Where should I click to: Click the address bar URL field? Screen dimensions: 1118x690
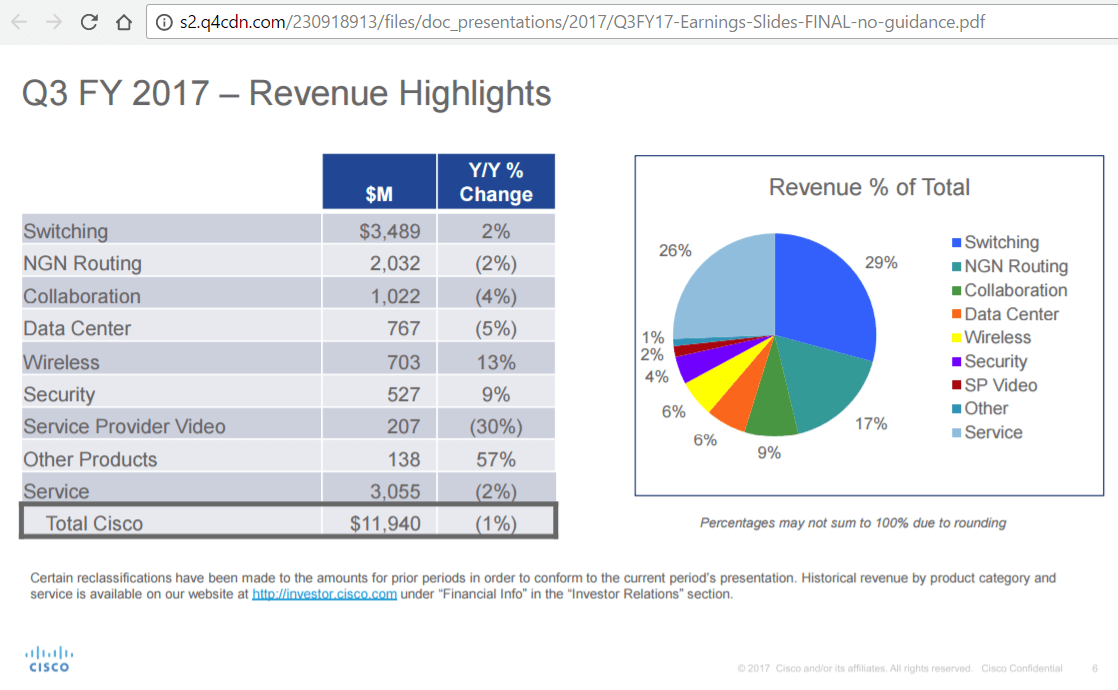tap(580, 21)
